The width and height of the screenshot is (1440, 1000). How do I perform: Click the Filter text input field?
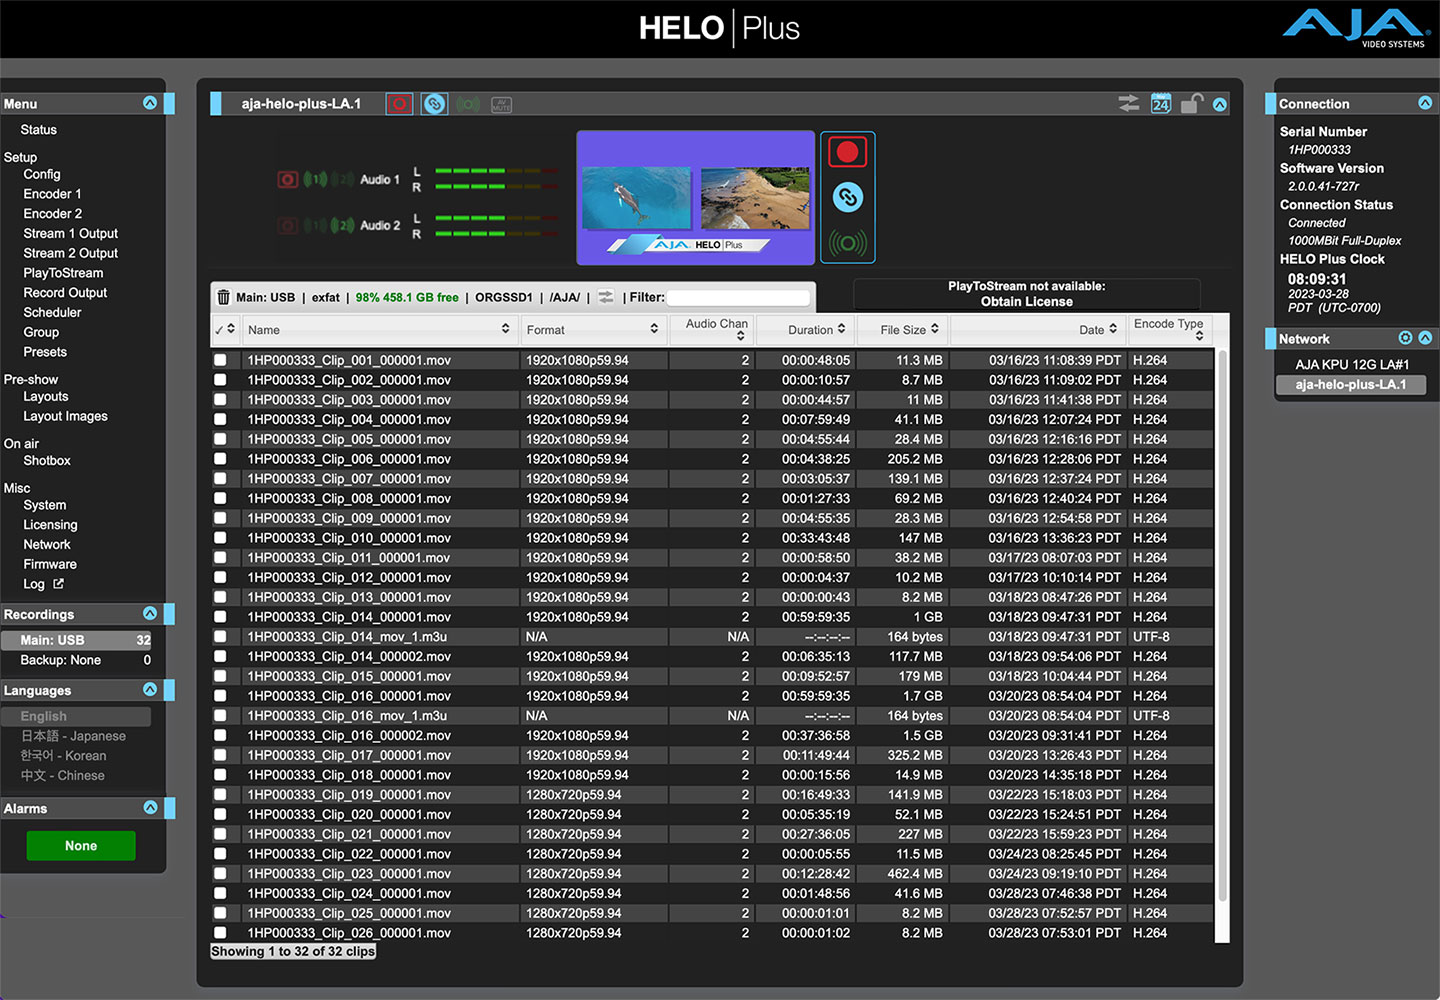[738, 297]
